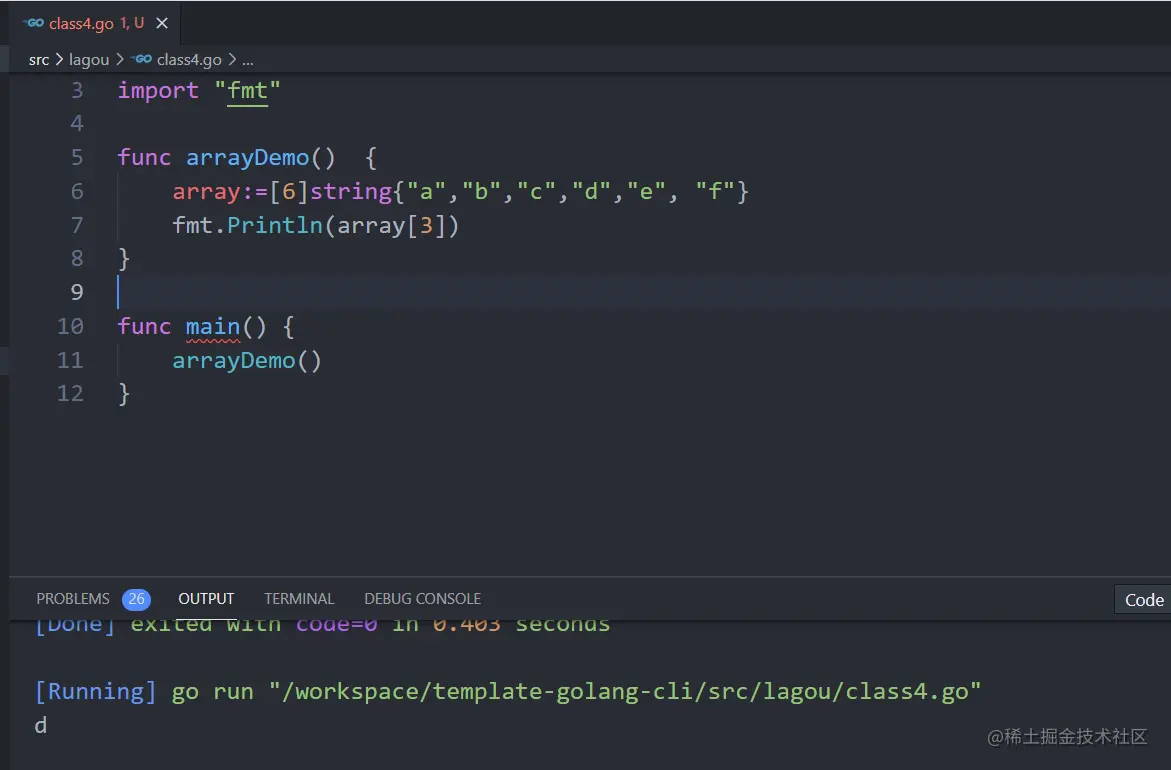Click the closing brace on line 12
The height and width of the screenshot is (770, 1171).
click(x=124, y=394)
